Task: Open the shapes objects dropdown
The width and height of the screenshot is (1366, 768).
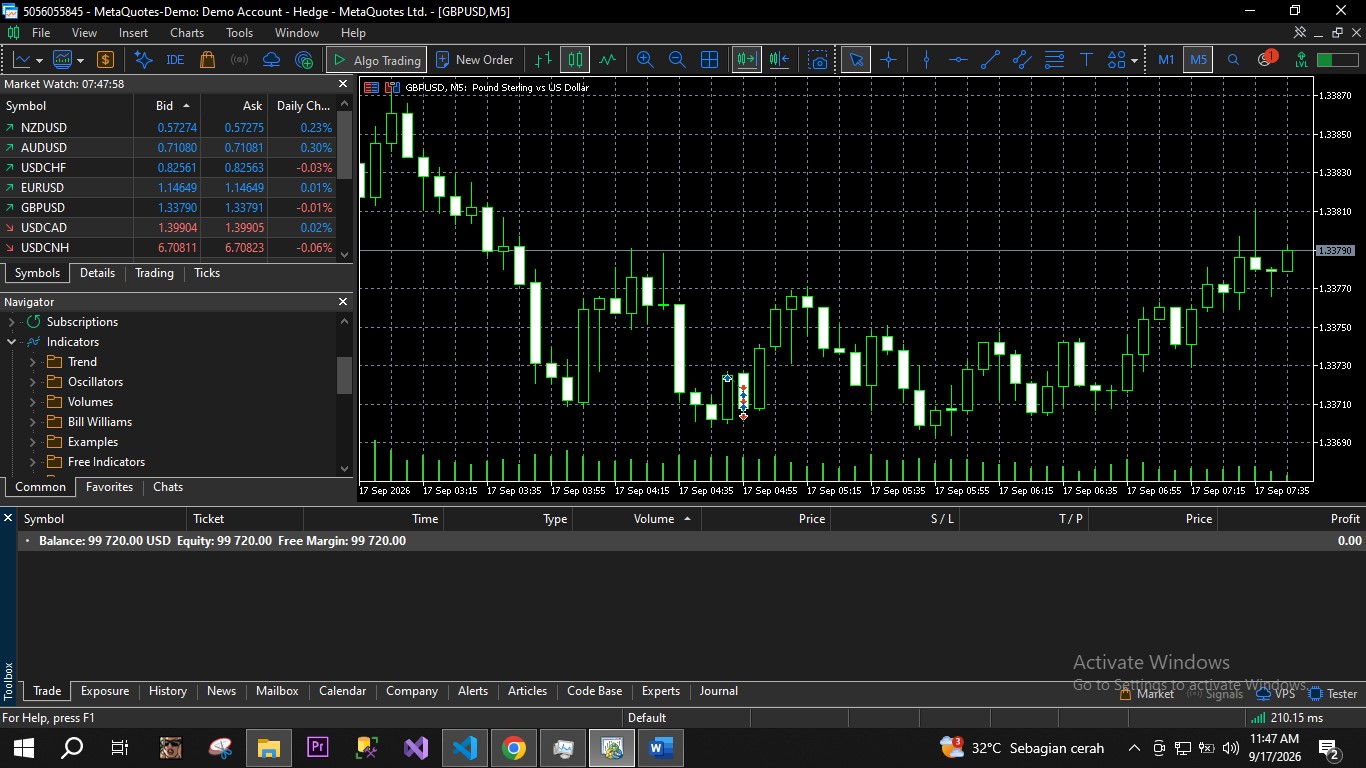Action: pyautogui.click(x=1122, y=60)
